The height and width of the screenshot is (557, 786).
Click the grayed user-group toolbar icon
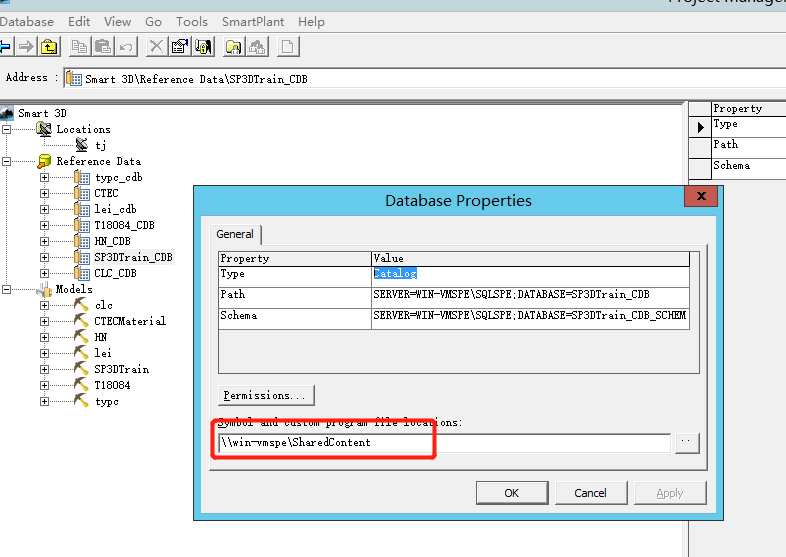click(x=258, y=47)
